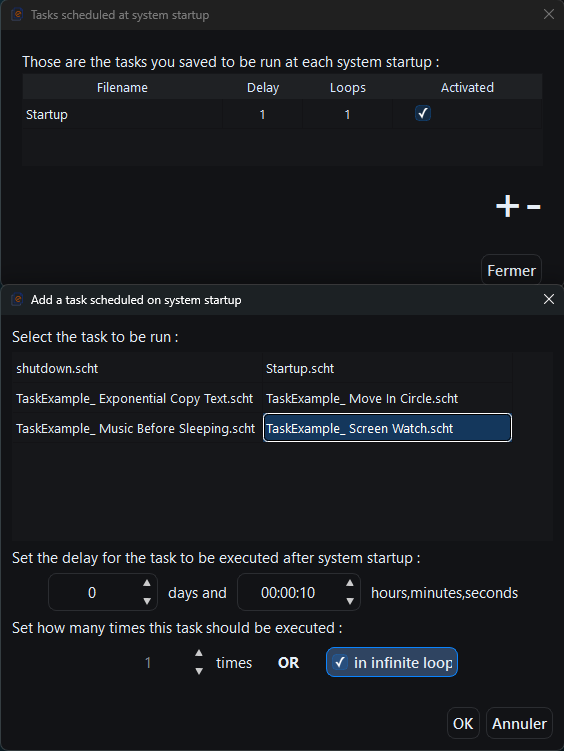Image resolution: width=564 pixels, height=751 pixels.
Task: Select TaskExample_ Music Before Sleeping.scht
Action: coord(137,428)
